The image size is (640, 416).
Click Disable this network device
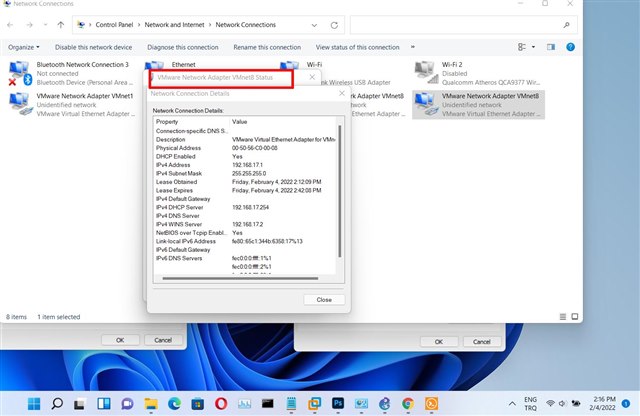[93, 47]
